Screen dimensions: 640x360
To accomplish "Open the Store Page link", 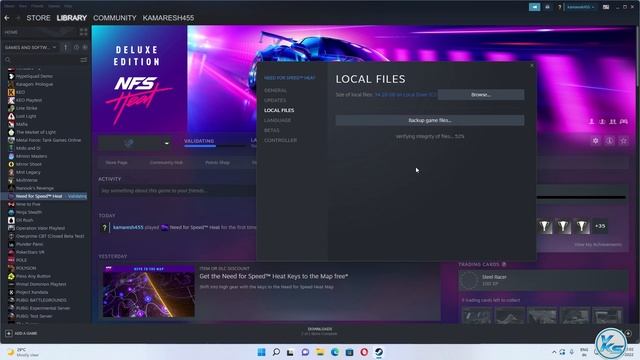I will pyautogui.click(x=116, y=162).
